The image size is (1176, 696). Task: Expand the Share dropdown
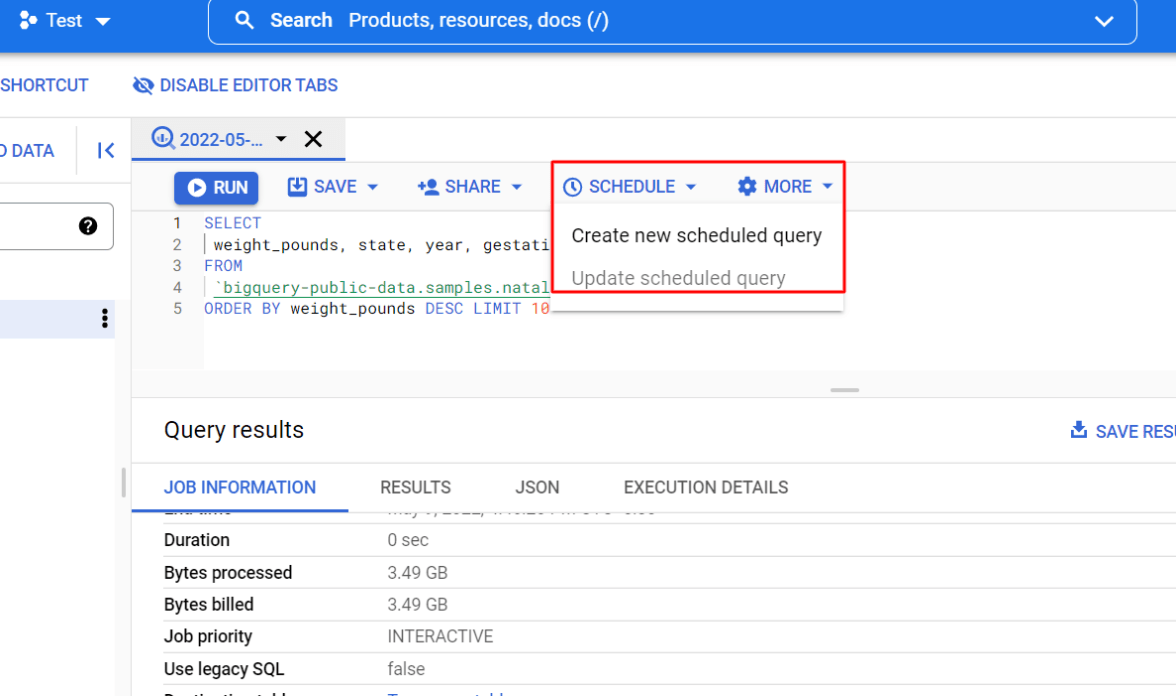[x=517, y=187]
